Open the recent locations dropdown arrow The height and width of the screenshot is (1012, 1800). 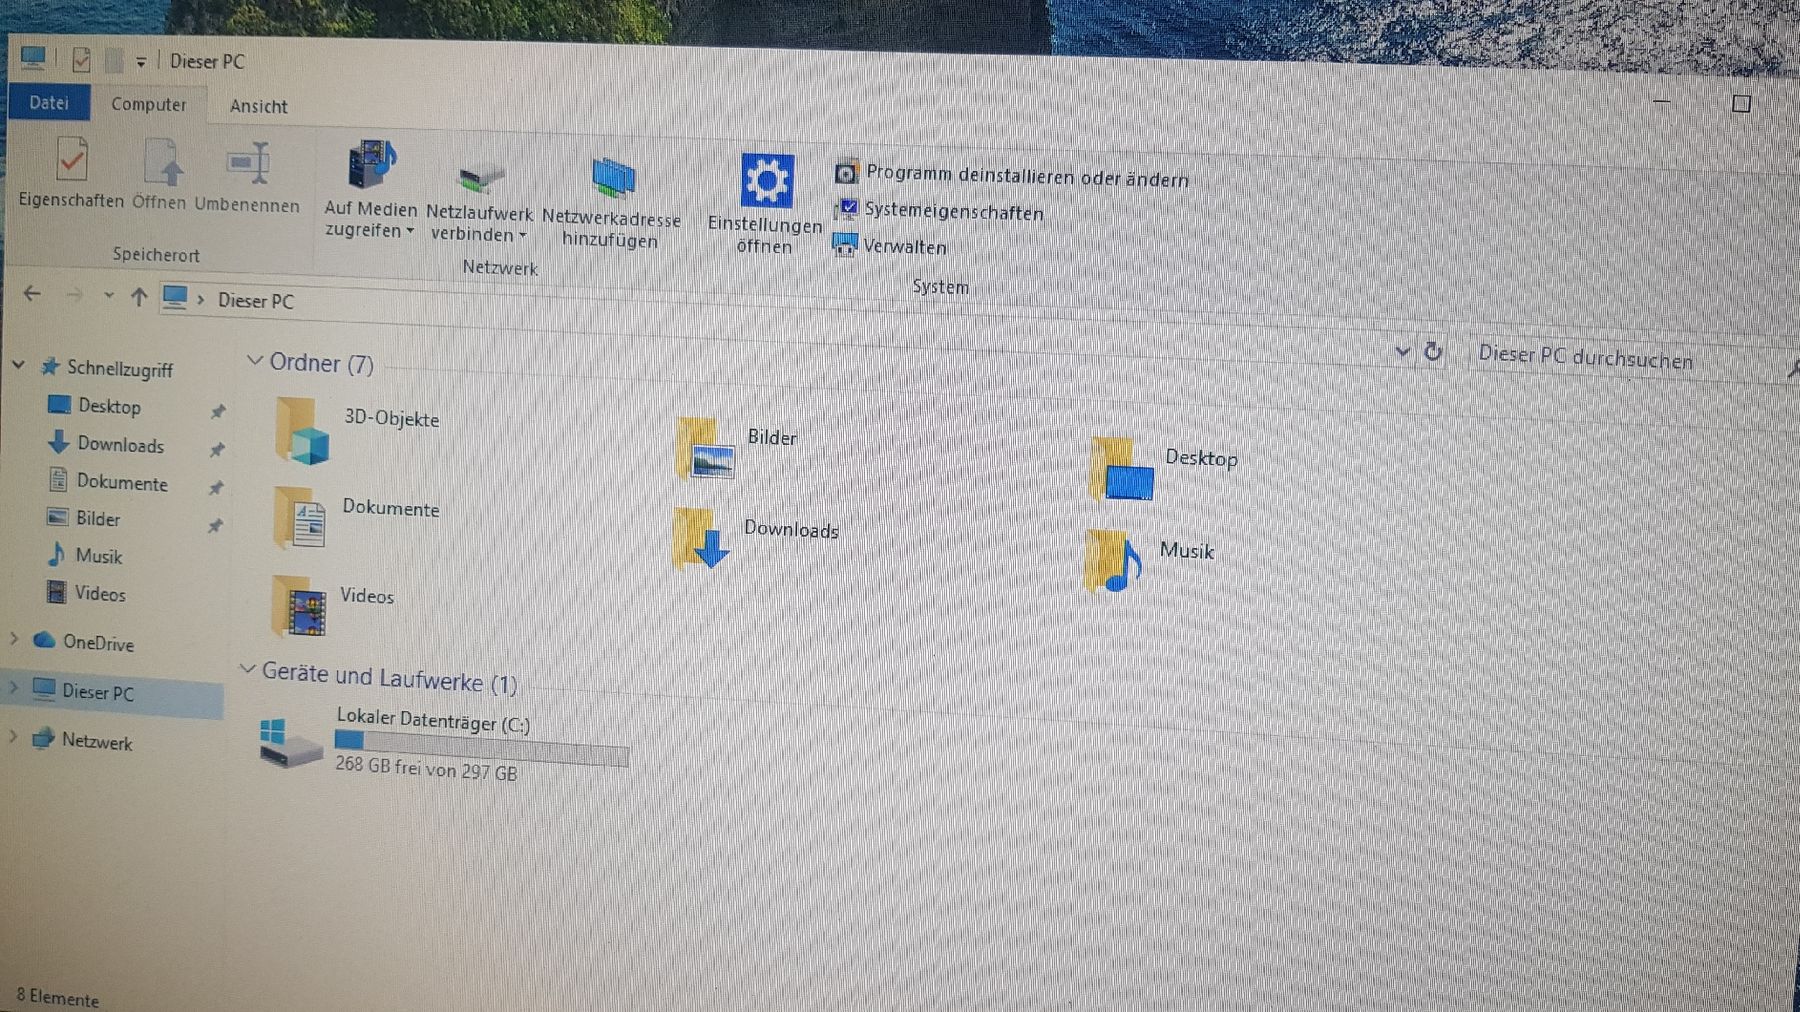[x=108, y=296]
